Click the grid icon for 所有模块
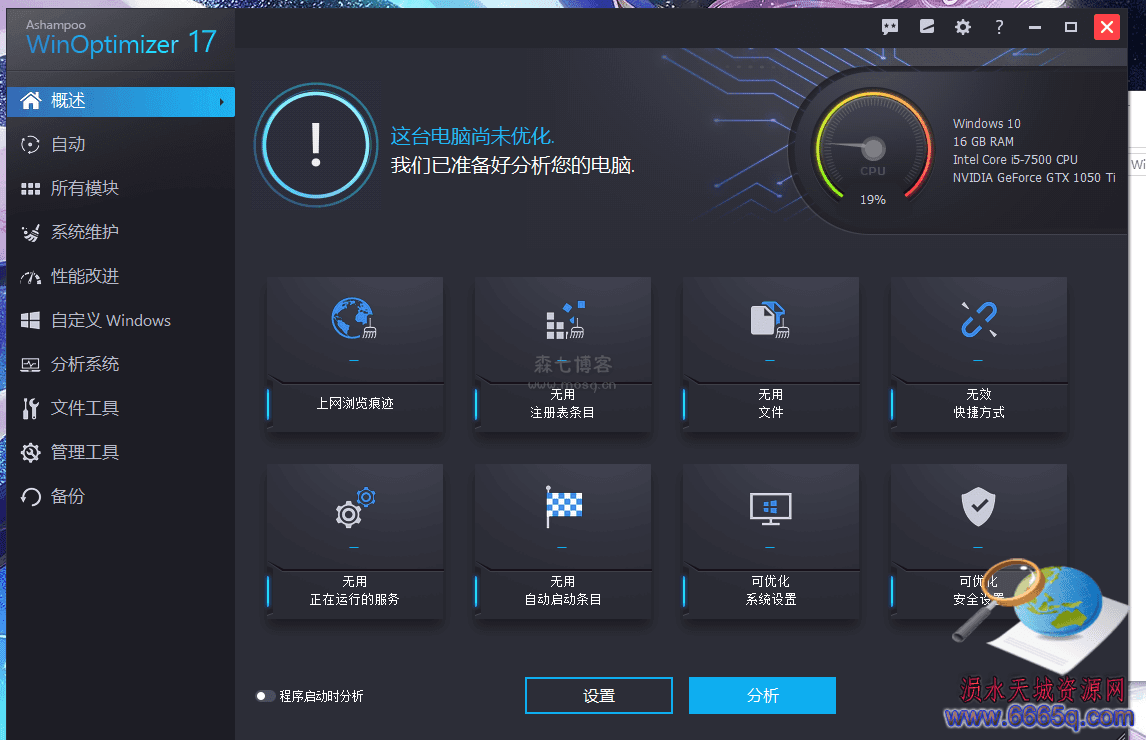1146x740 pixels. coord(30,189)
